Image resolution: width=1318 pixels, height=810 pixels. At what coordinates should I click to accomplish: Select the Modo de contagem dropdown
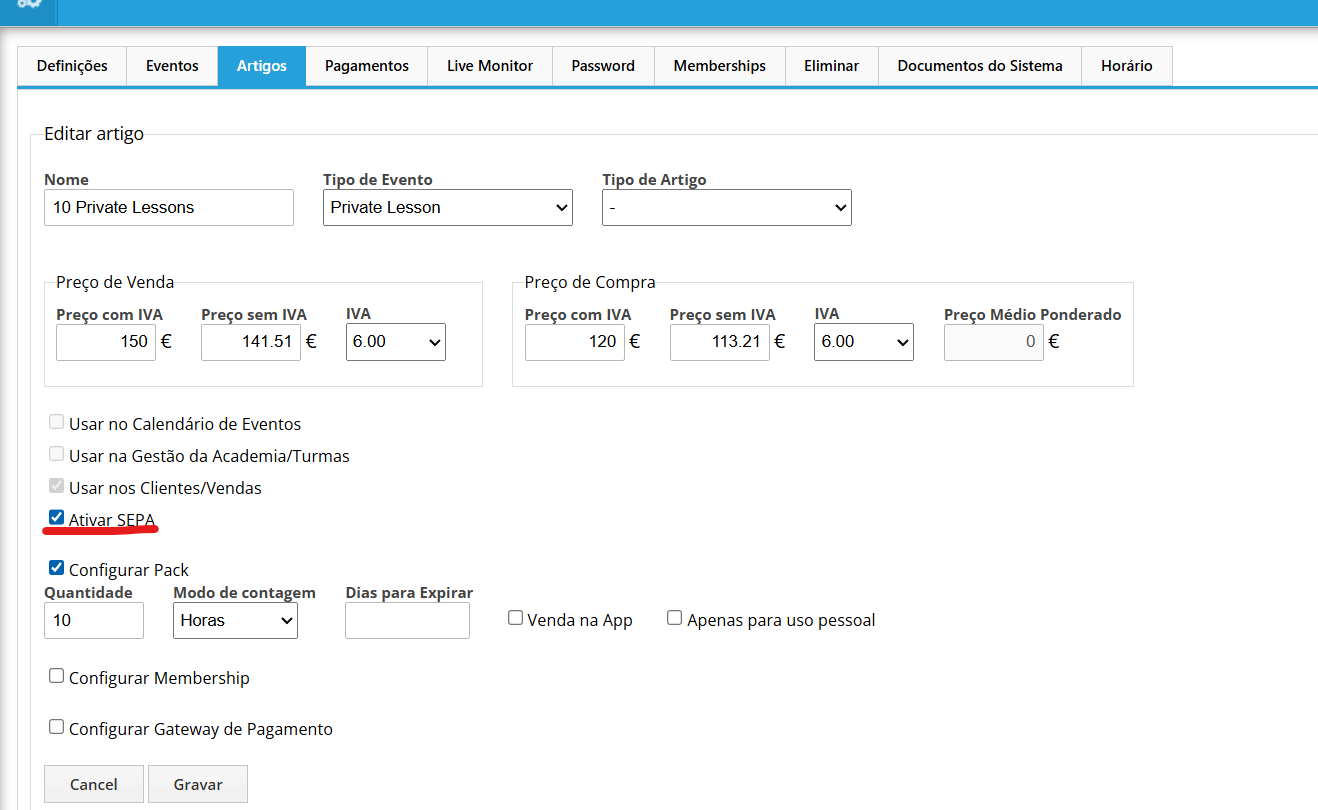pyautogui.click(x=235, y=620)
